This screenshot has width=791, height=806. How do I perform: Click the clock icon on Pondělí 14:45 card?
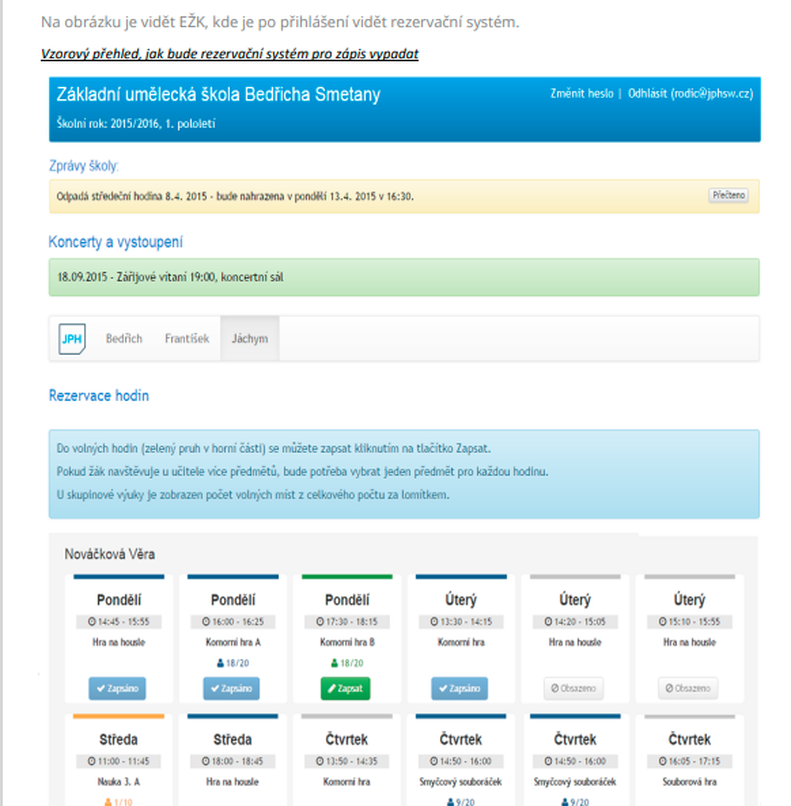(x=91, y=621)
